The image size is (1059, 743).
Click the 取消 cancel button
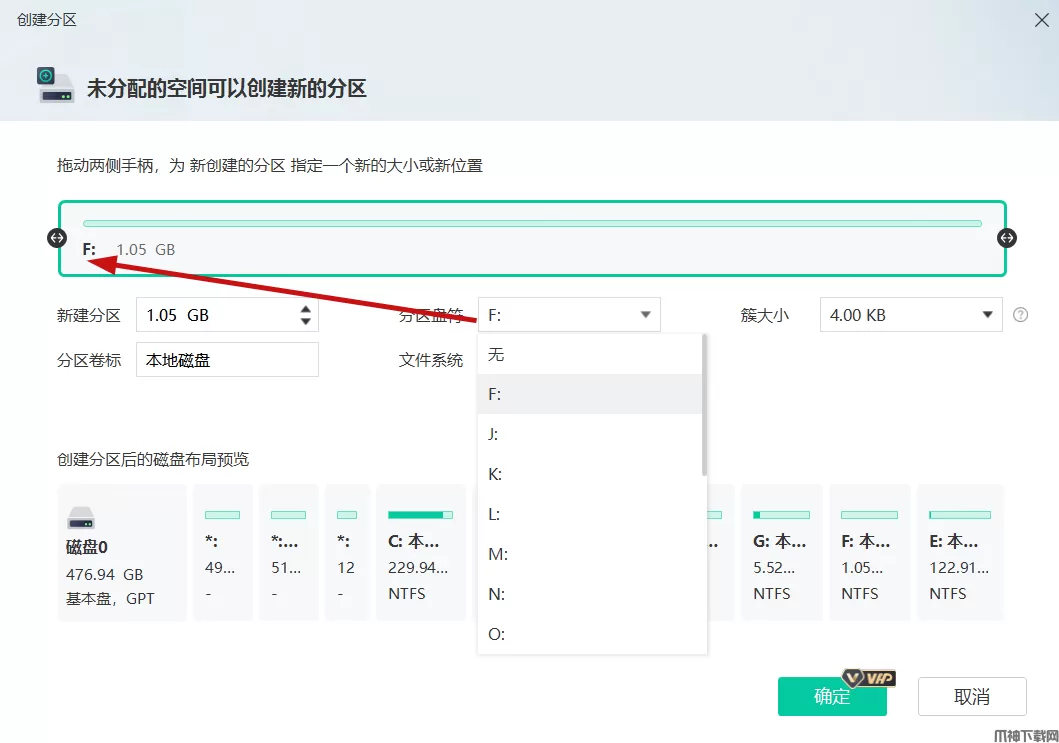(x=971, y=697)
